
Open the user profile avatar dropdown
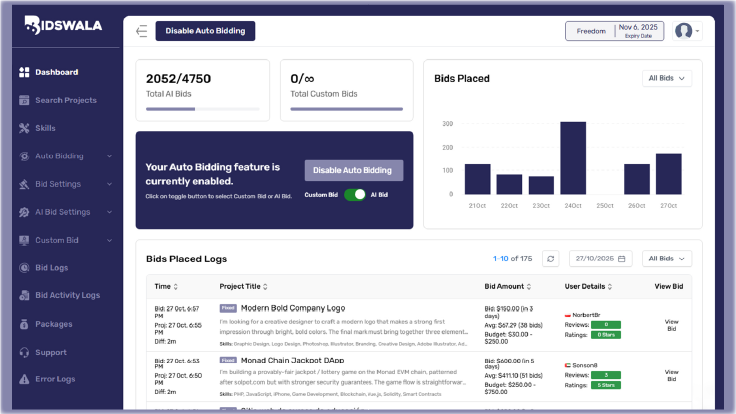686,31
